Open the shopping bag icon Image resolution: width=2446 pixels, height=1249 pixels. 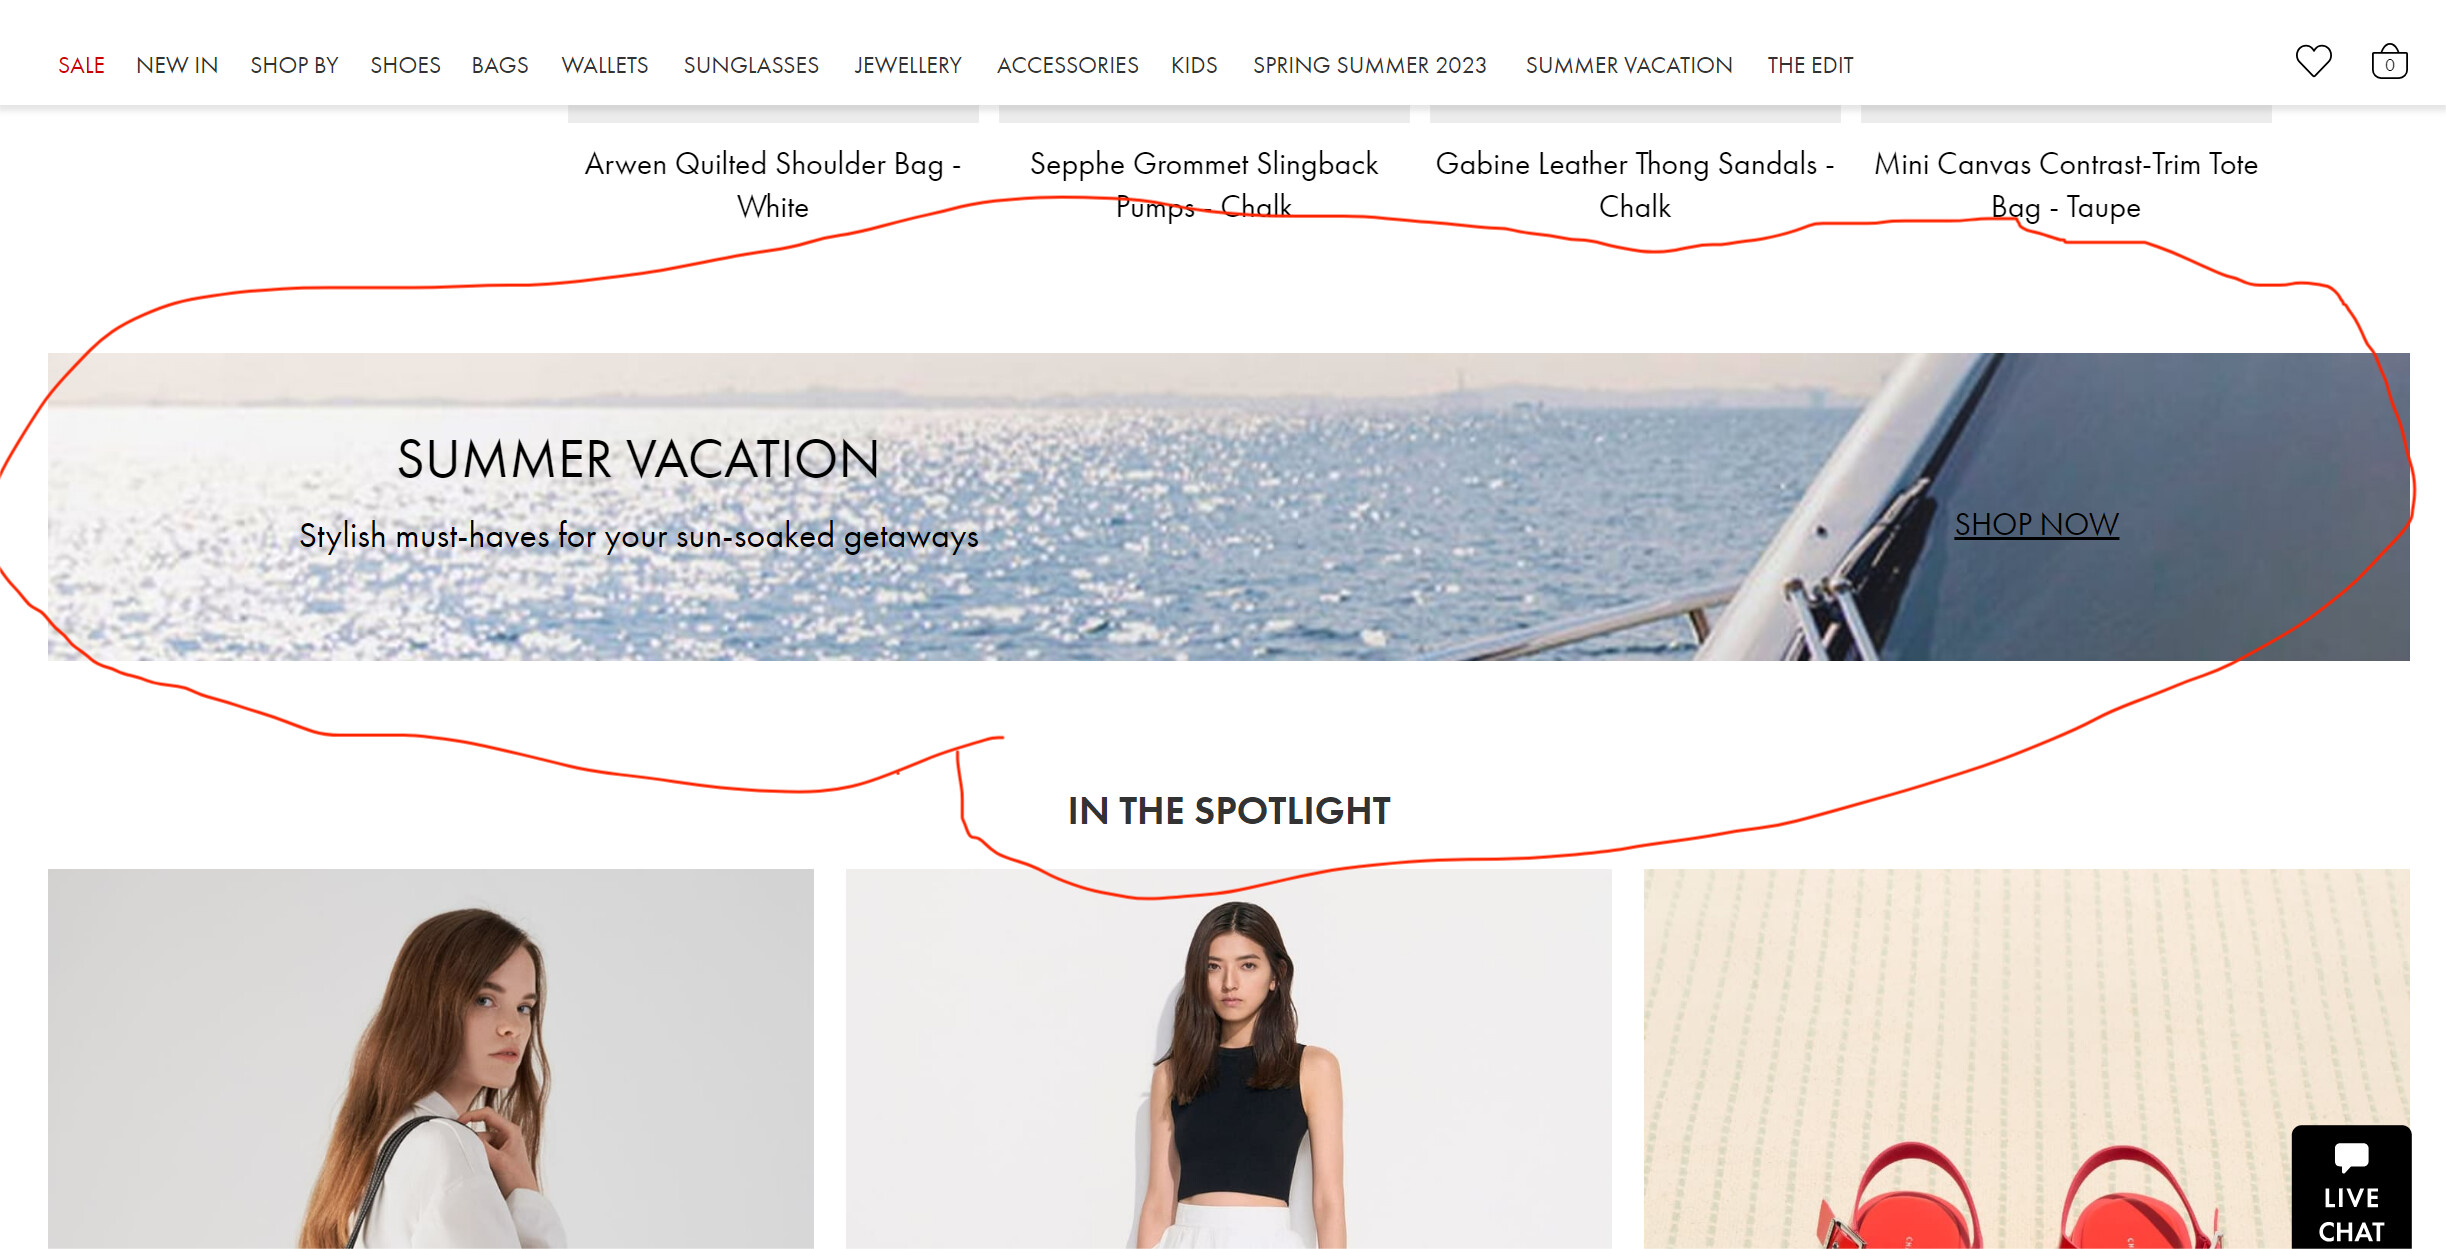[2389, 62]
